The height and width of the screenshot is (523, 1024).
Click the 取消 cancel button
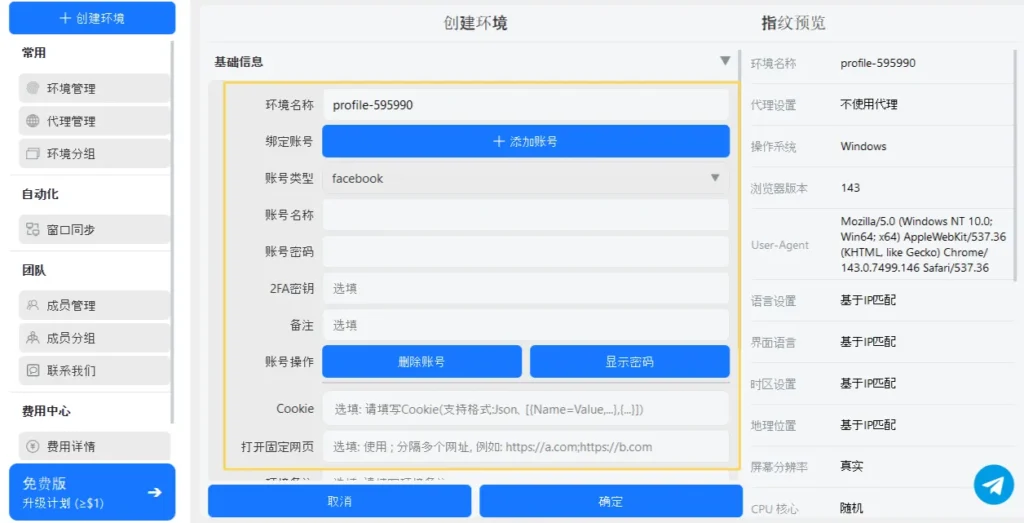[340, 501]
